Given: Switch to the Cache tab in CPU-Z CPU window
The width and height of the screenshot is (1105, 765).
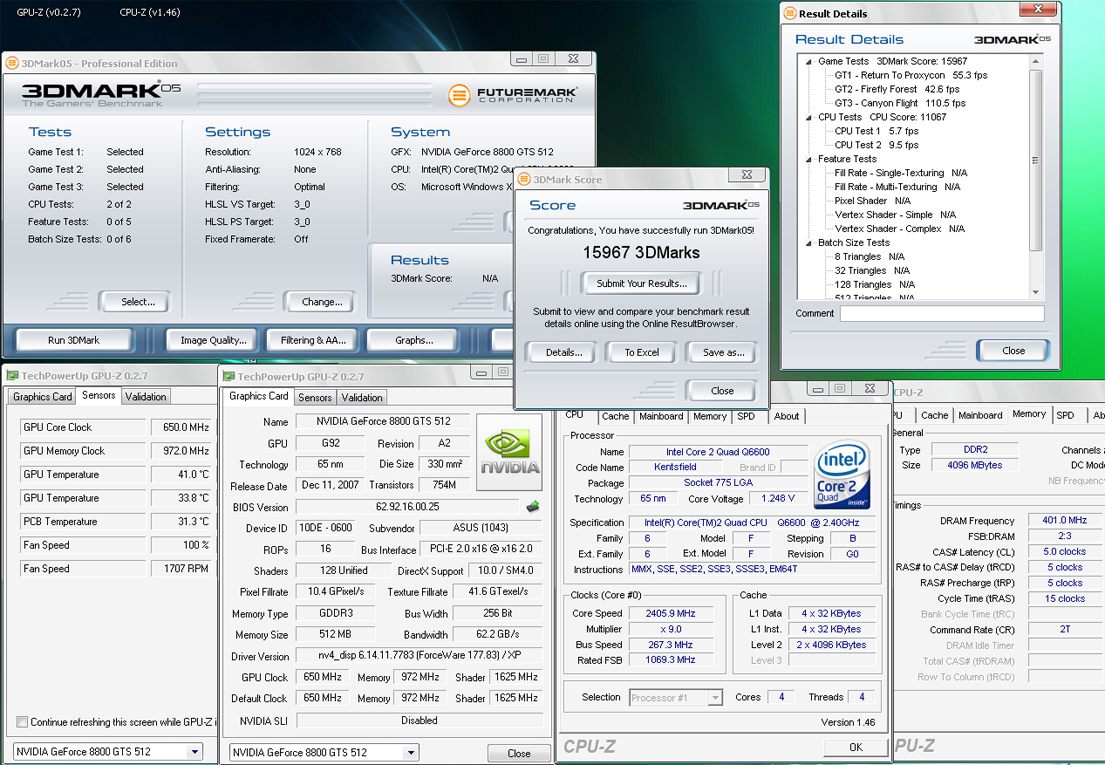Looking at the screenshot, I should click(615, 416).
